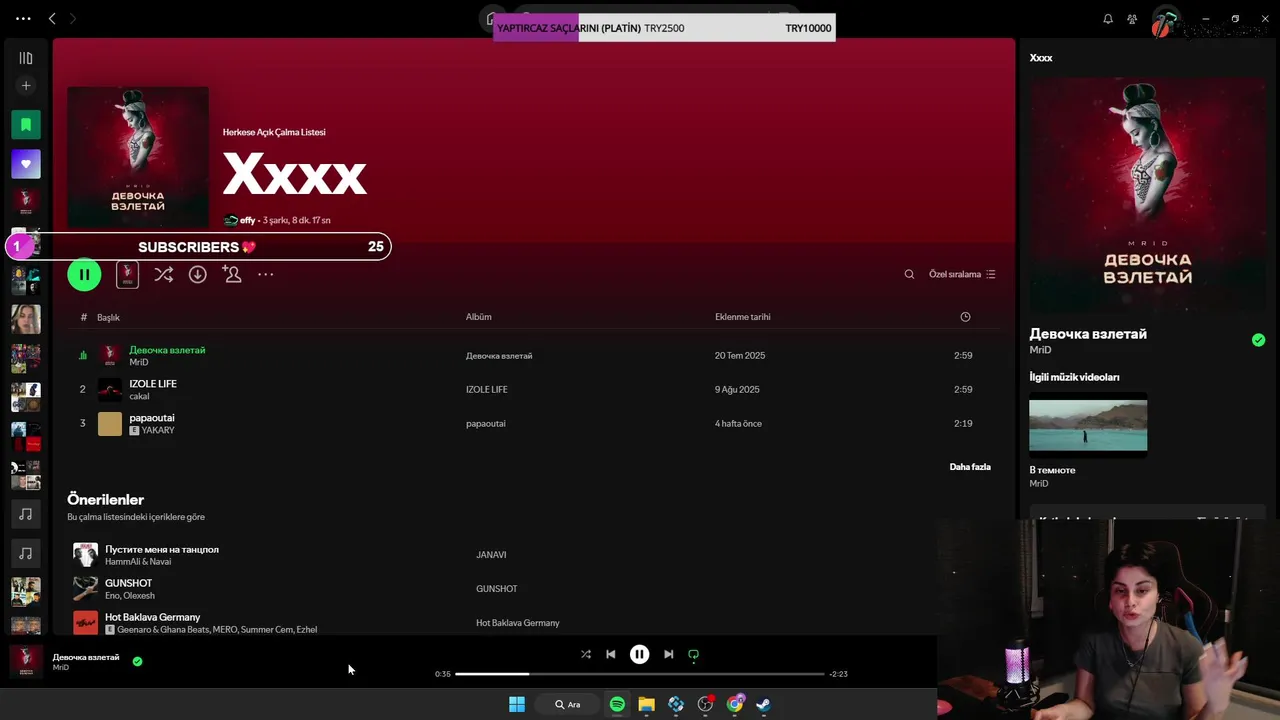Click the plus create playlist icon
This screenshot has width=1280, height=720.
click(x=26, y=86)
